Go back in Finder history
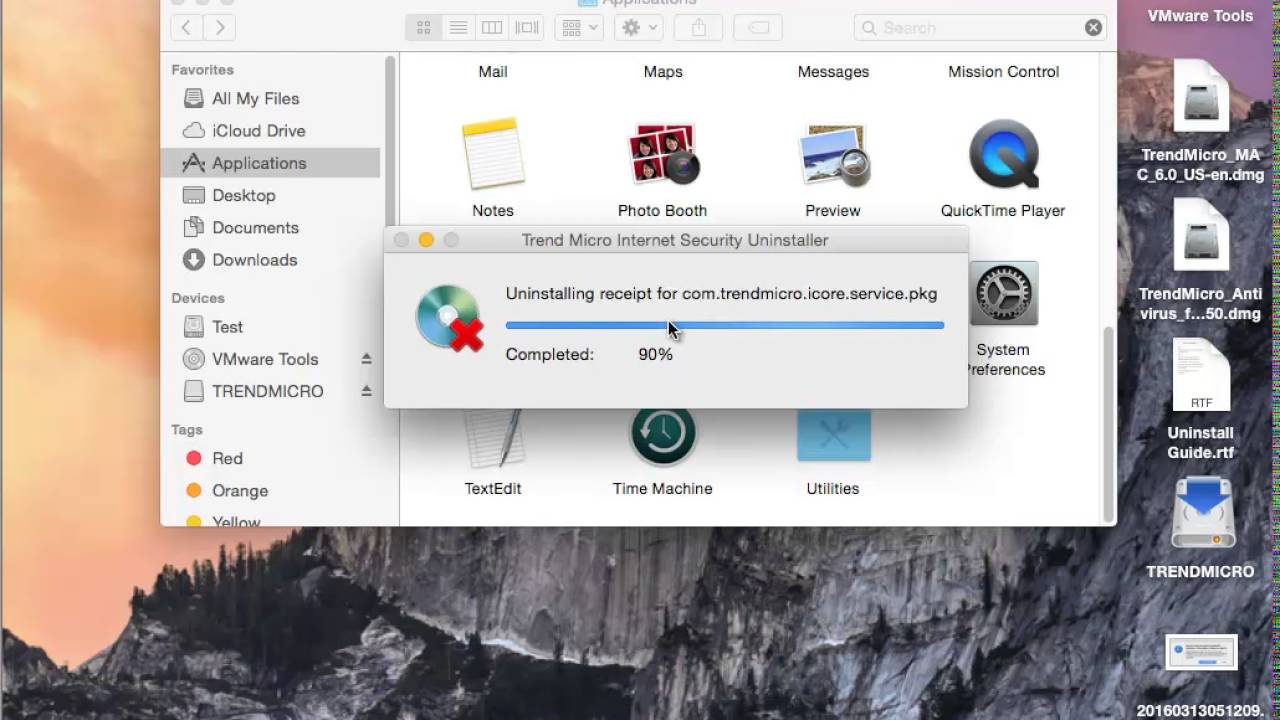1280x720 pixels. (x=186, y=28)
